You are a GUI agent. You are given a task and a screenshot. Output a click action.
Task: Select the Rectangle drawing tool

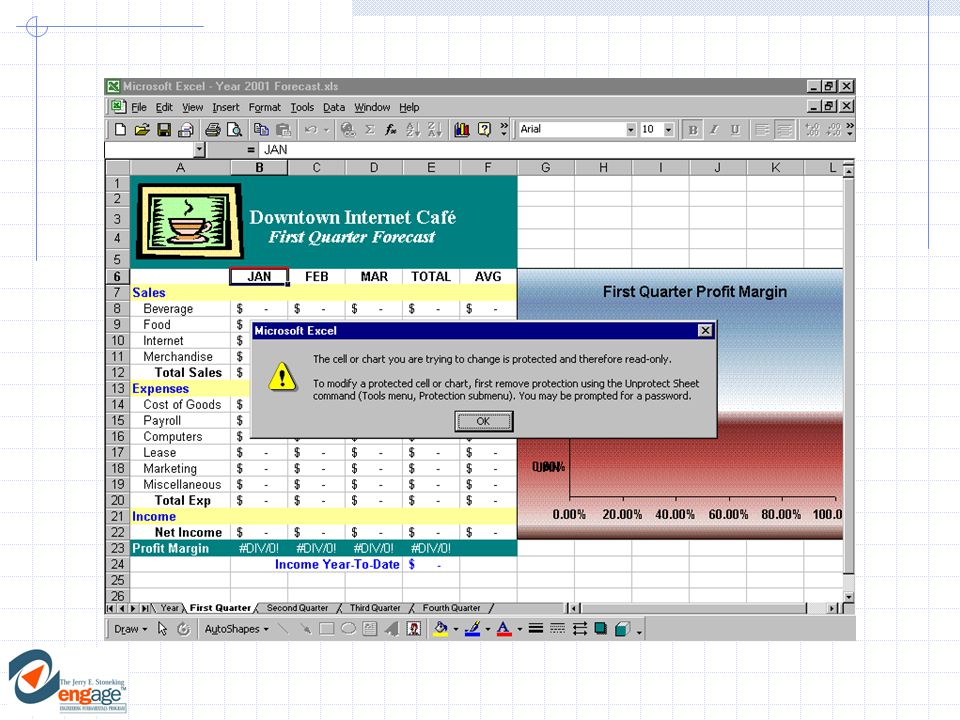[x=327, y=629]
